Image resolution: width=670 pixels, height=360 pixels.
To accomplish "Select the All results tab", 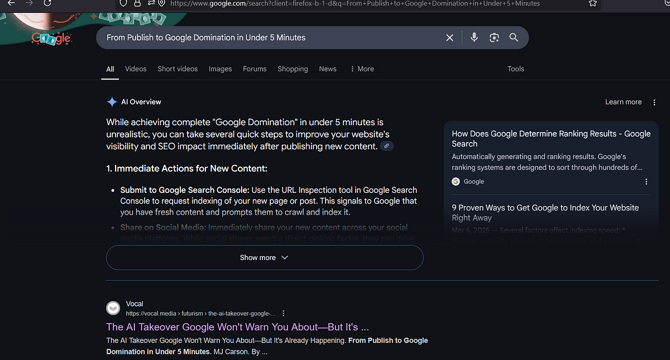I will (x=110, y=69).
